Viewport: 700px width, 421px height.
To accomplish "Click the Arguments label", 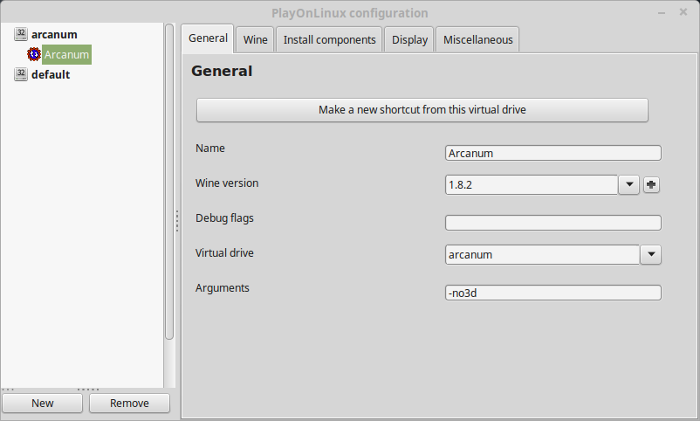I will point(222,288).
